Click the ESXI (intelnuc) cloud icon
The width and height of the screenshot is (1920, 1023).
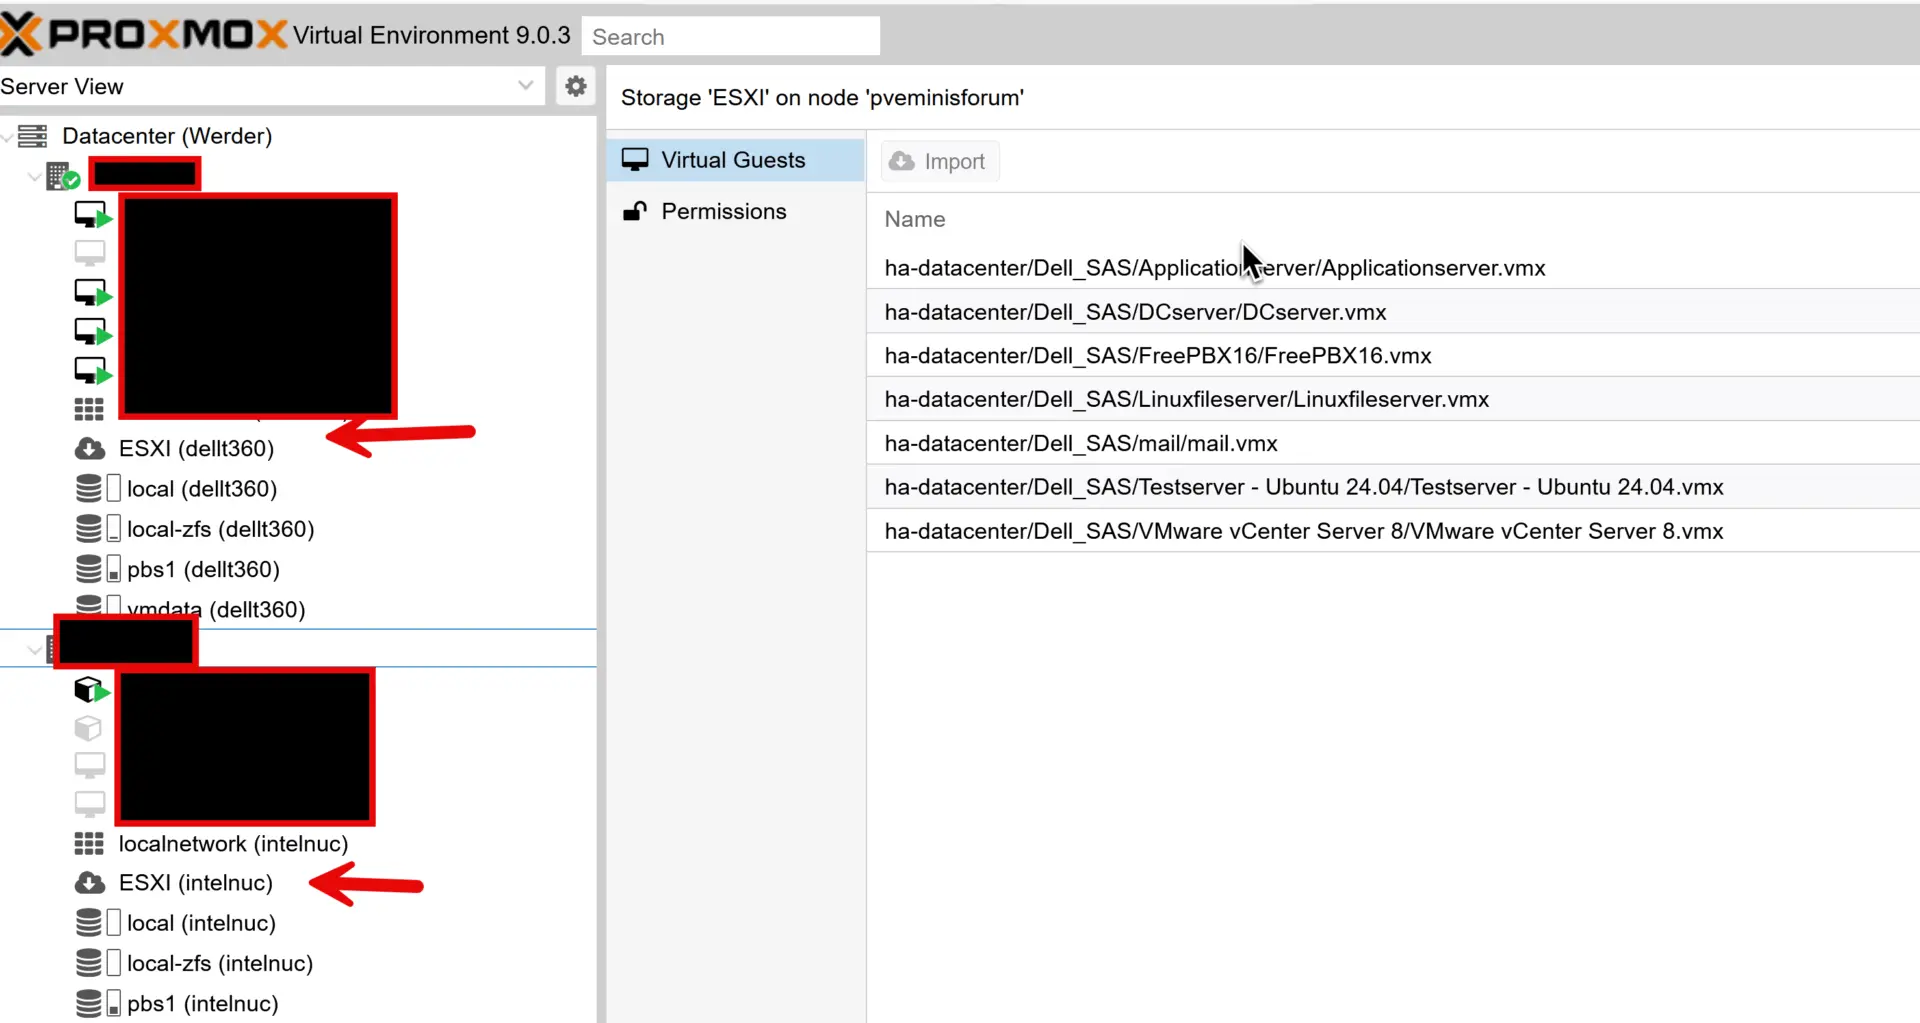(x=90, y=883)
